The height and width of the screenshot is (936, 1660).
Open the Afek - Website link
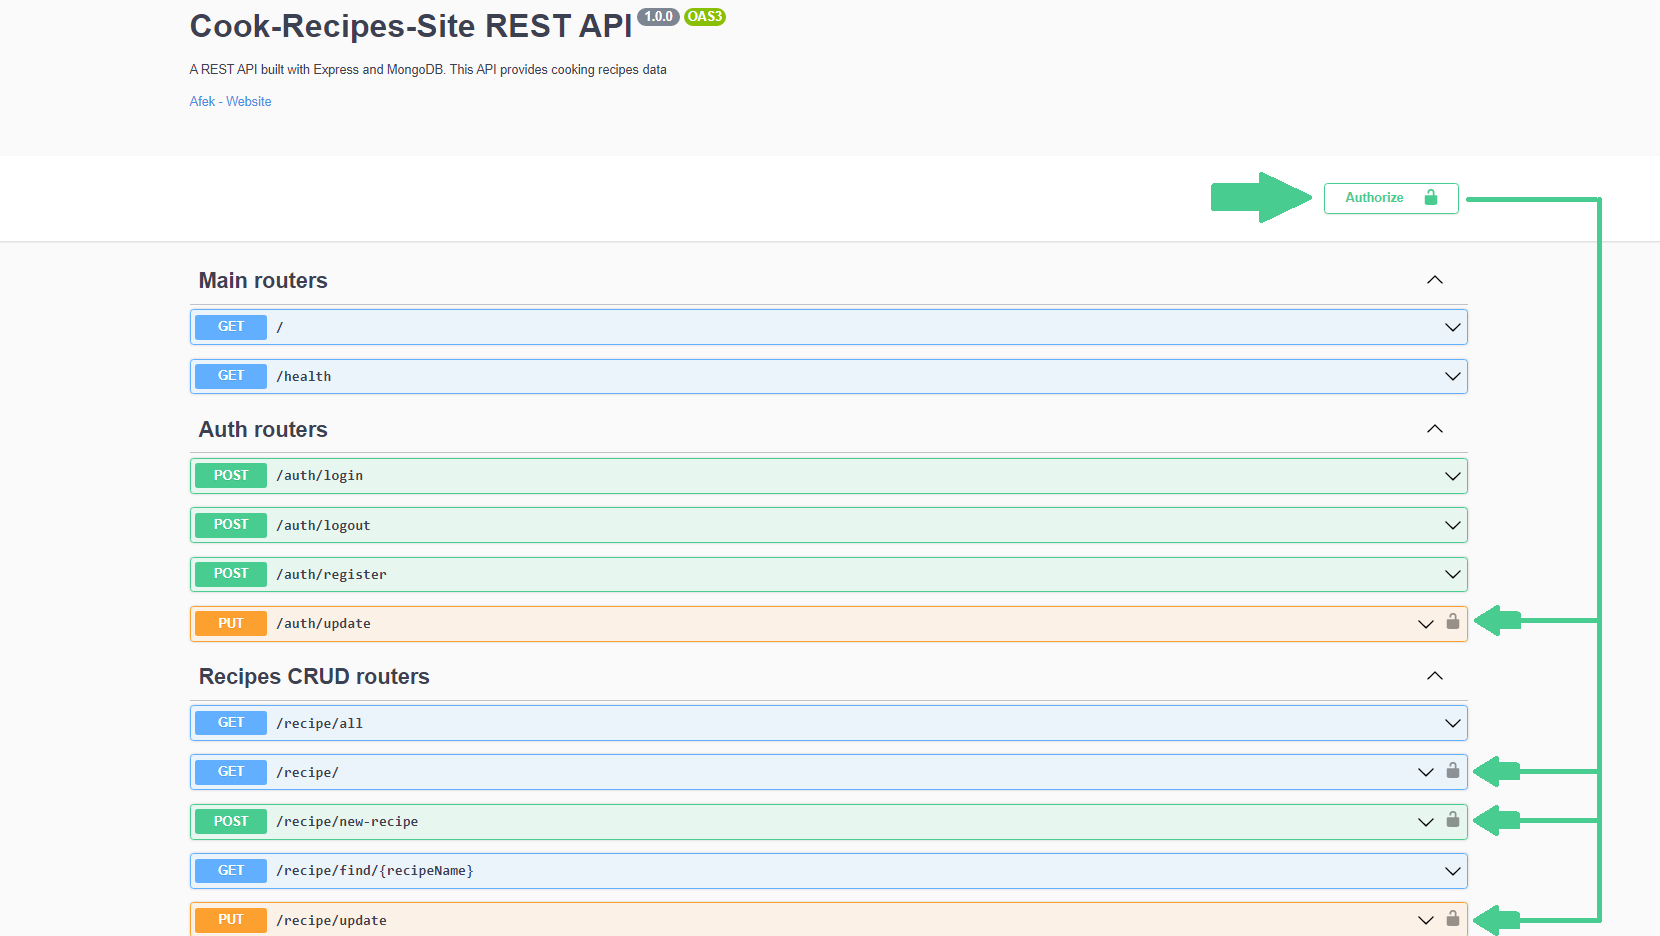pyautogui.click(x=230, y=101)
